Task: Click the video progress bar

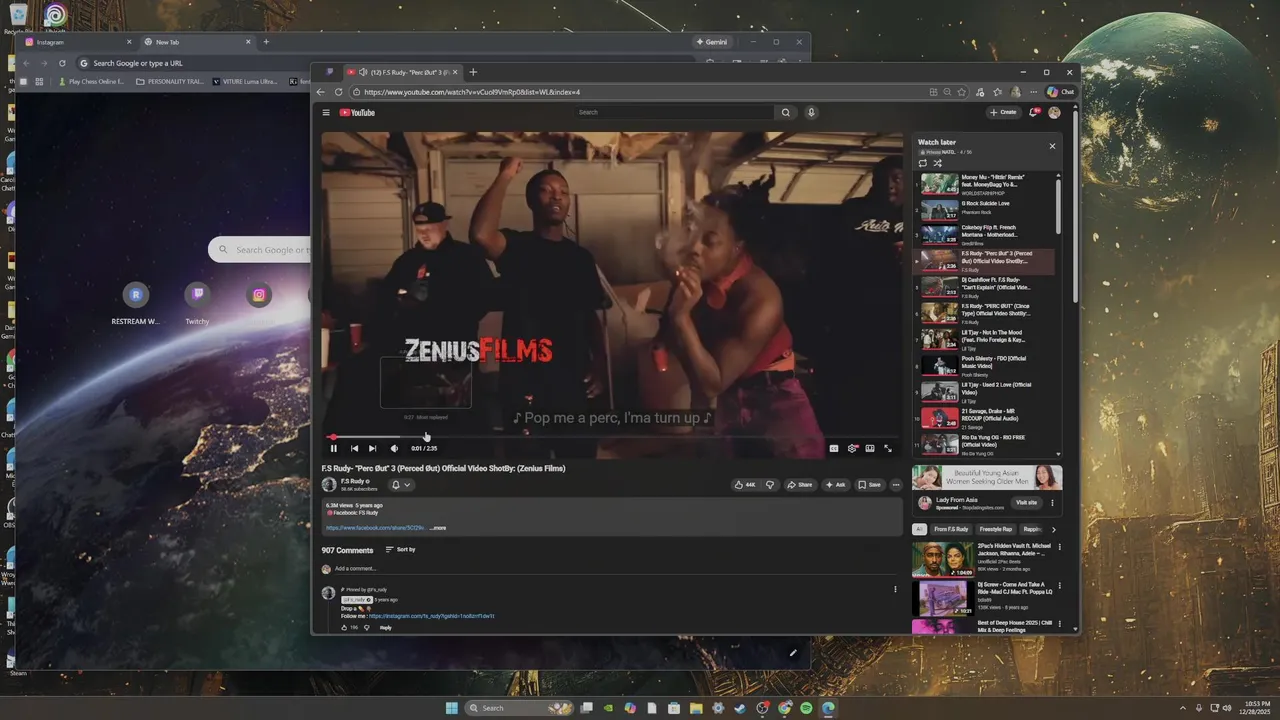Action: (612, 437)
